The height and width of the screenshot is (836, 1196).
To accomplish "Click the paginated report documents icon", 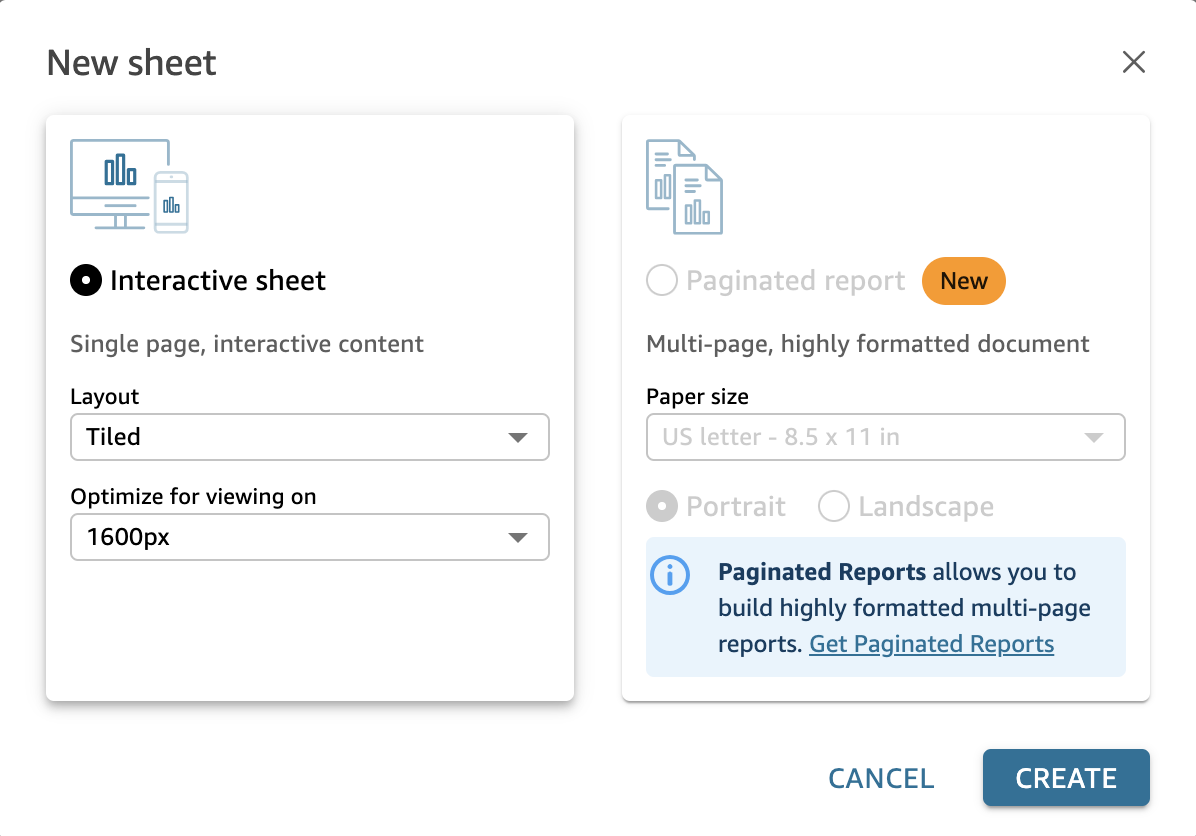I will (683, 186).
